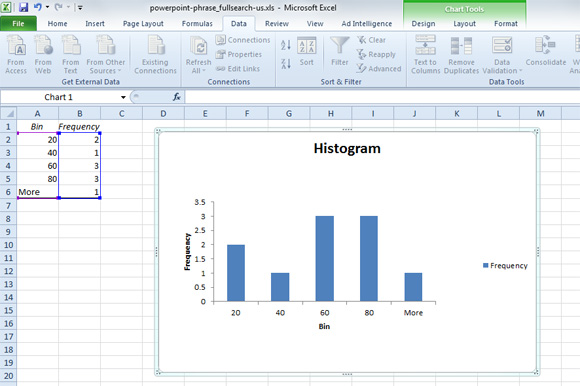
Task: Open Chart Tools Format tab
Action: tap(506, 24)
